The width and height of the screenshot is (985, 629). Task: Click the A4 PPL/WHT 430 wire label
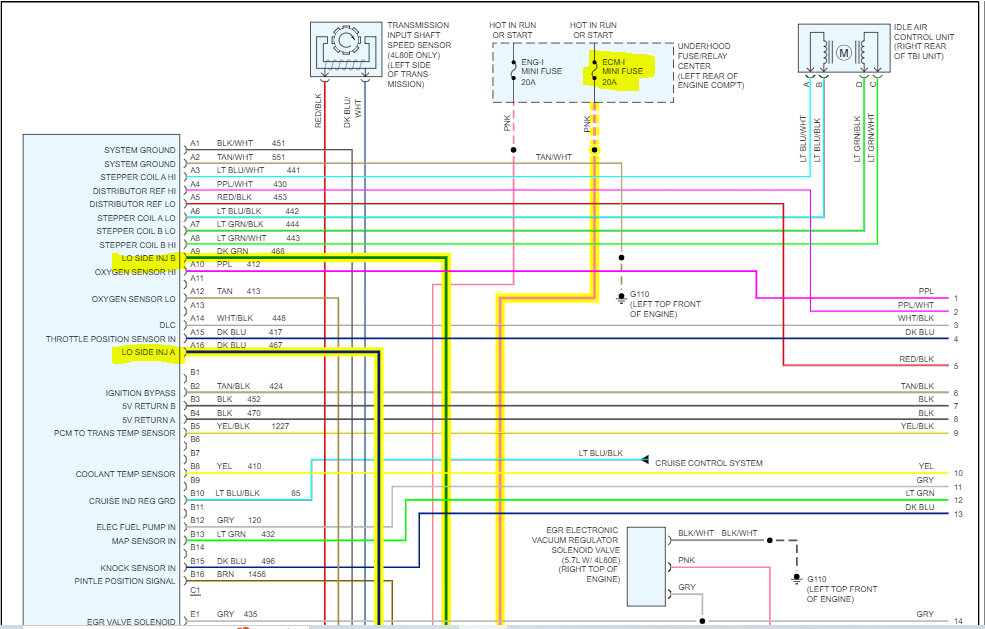[238, 184]
